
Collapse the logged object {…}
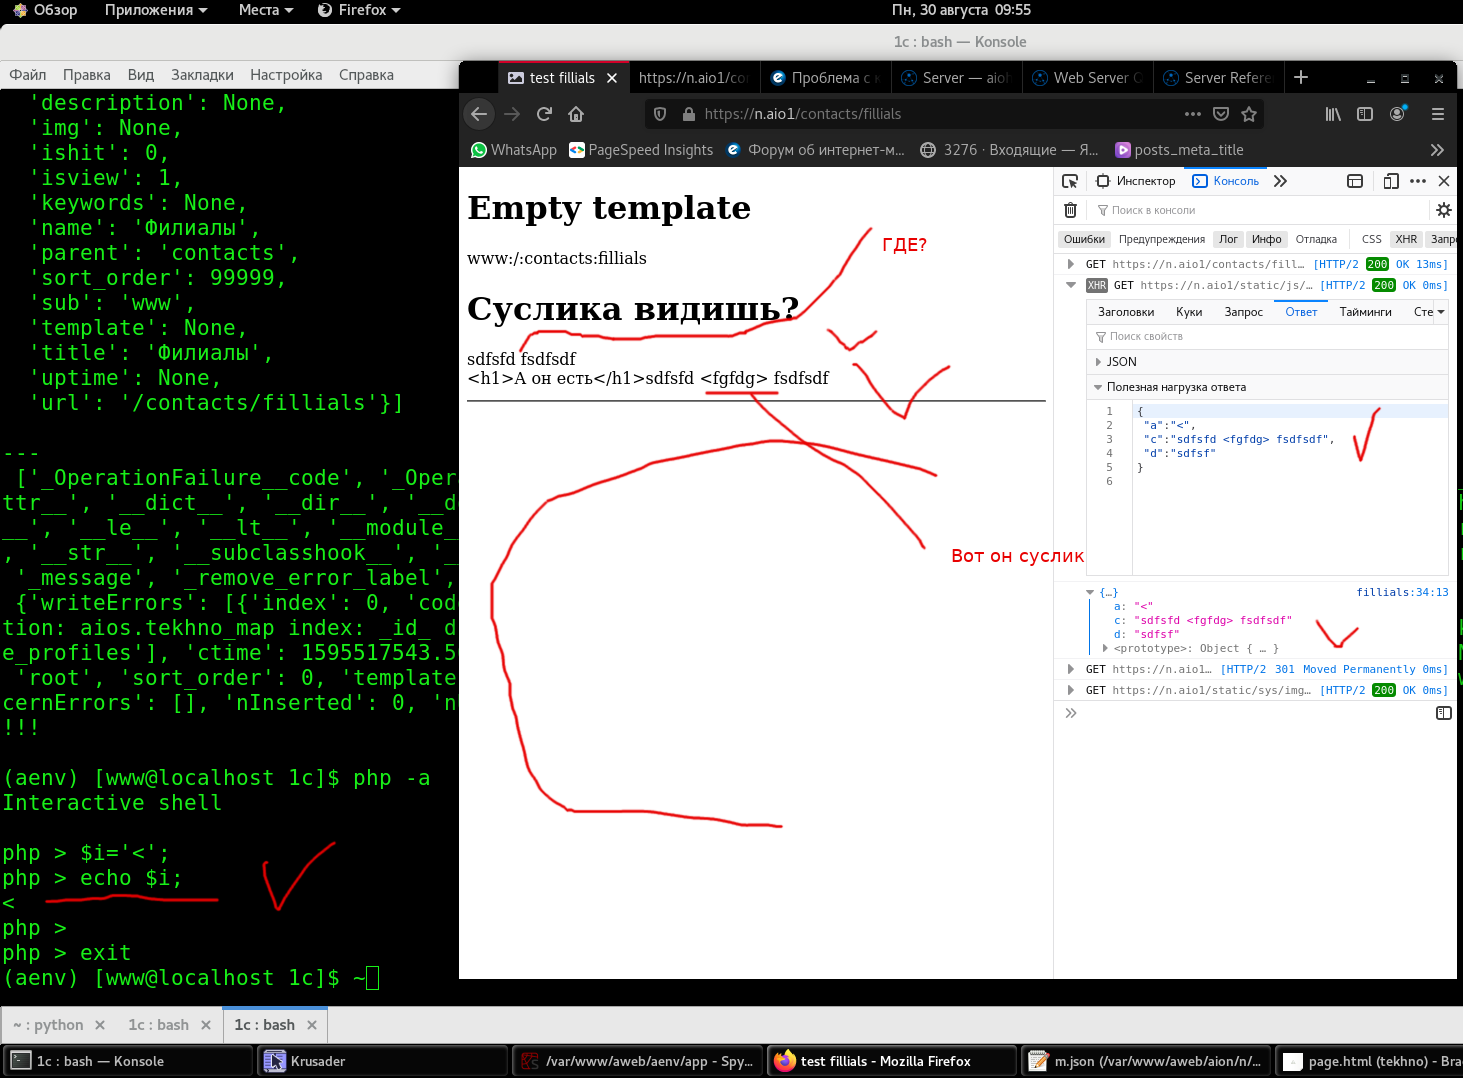(x=1090, y=592)
